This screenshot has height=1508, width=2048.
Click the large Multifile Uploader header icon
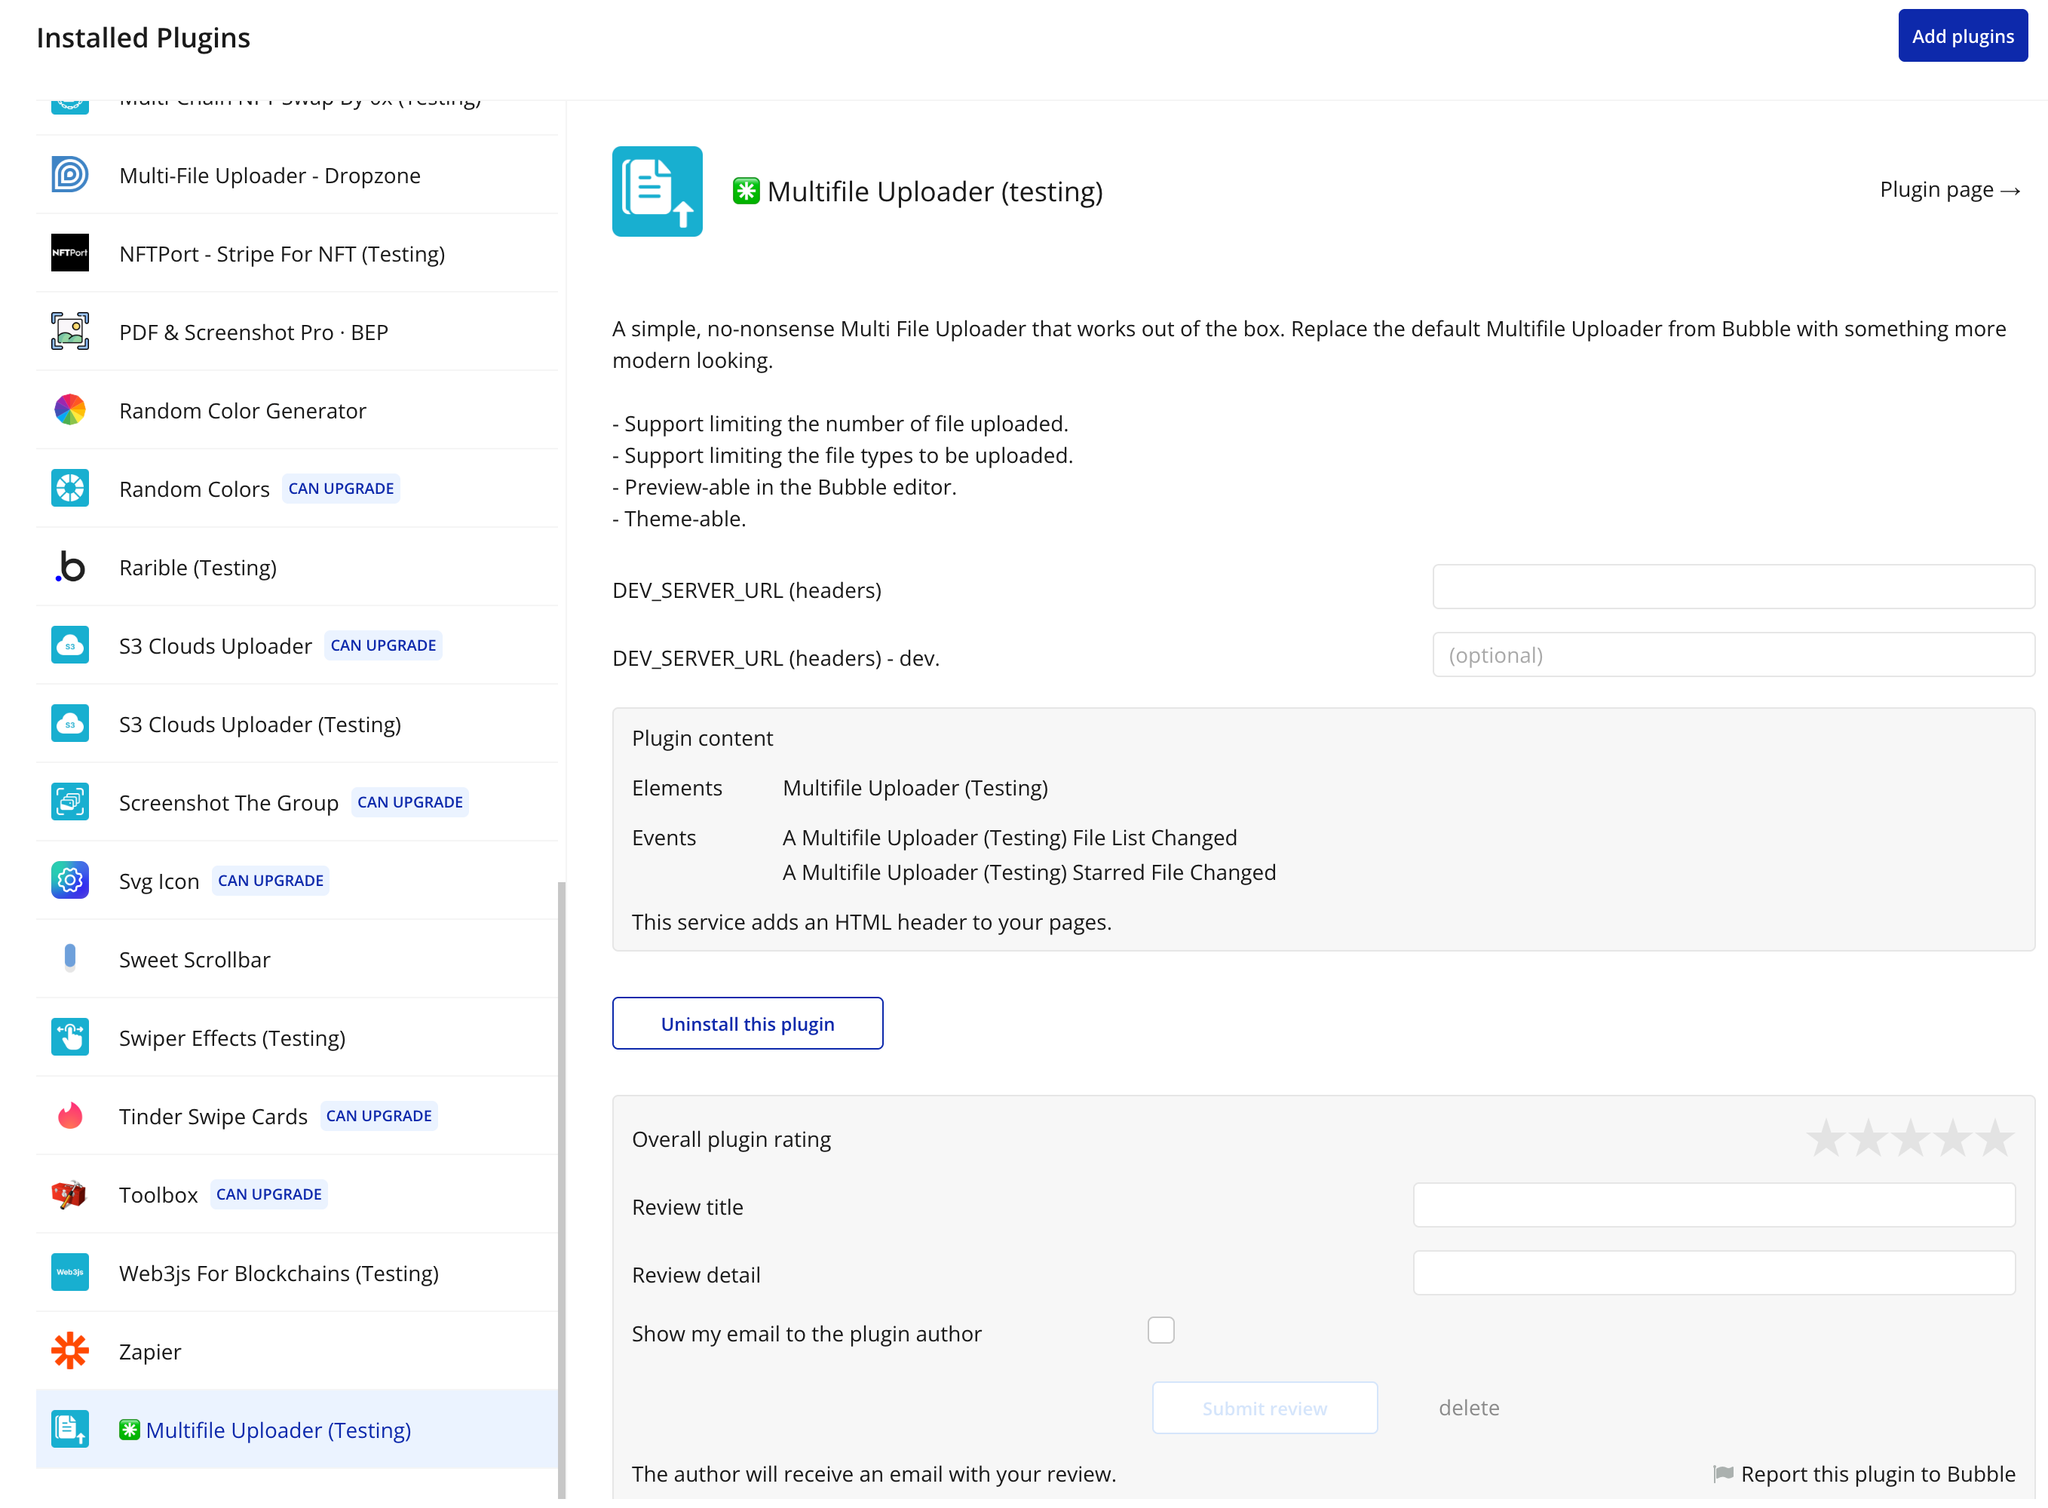pyautogui.click(x=657, y=191)
